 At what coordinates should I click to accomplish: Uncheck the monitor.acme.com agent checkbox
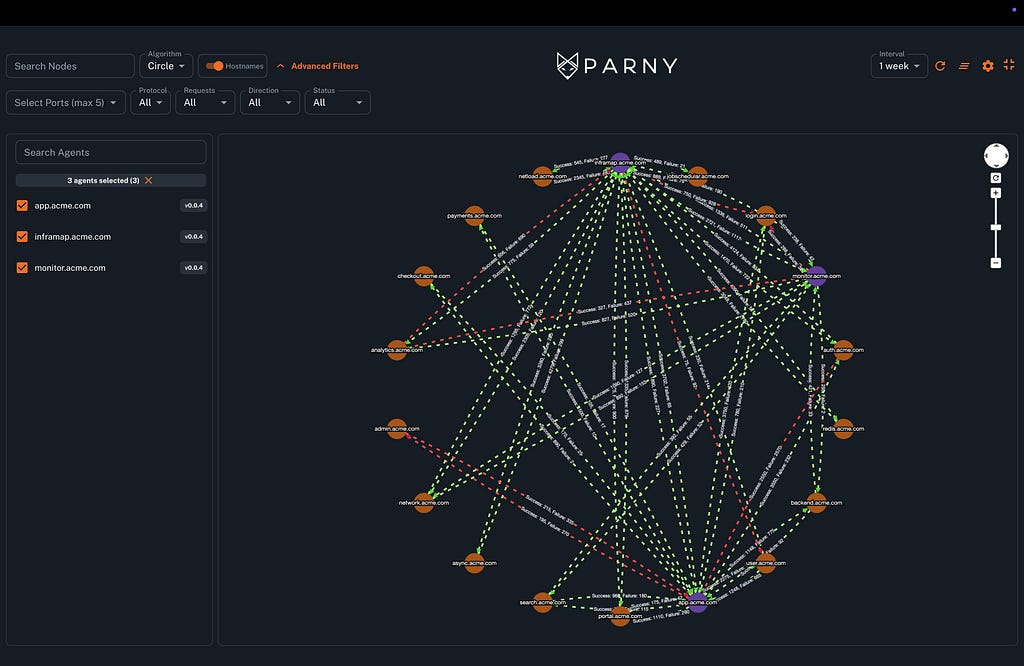click(22, 268)
